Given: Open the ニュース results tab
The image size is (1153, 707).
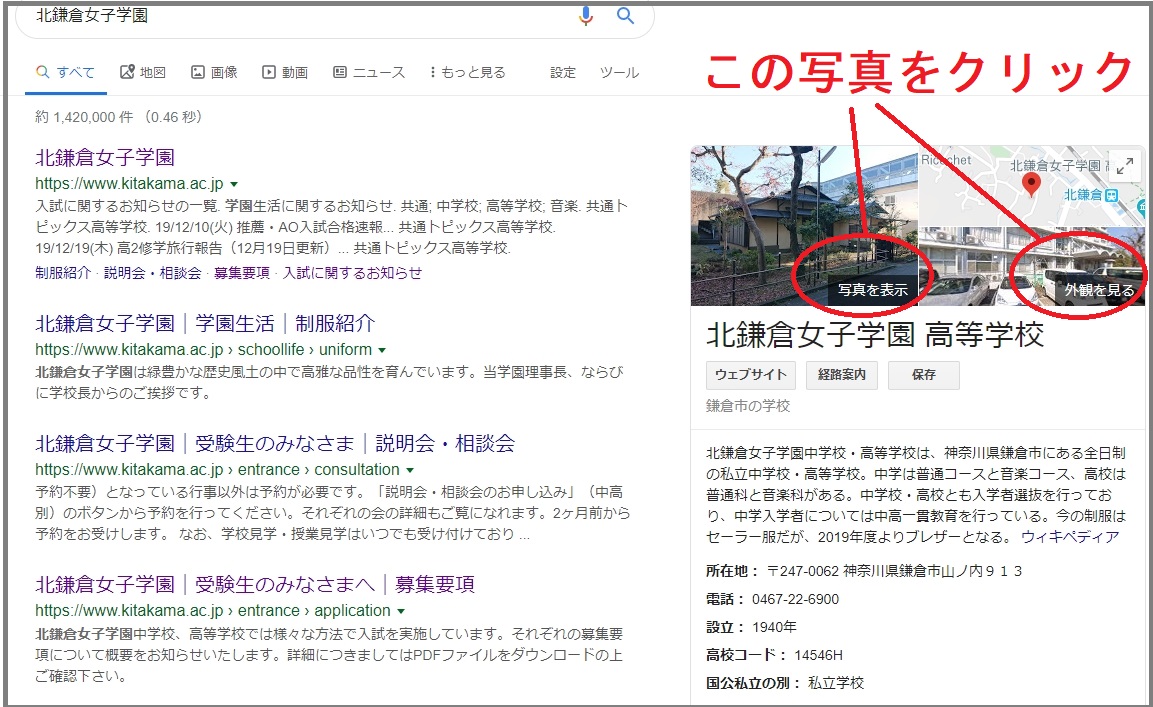Looking at the screenshot, I should 369,72.
